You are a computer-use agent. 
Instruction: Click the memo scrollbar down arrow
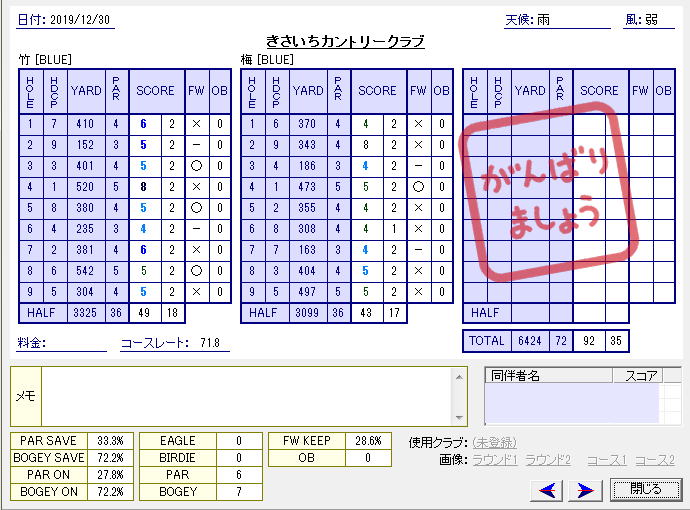pos(459,417)
